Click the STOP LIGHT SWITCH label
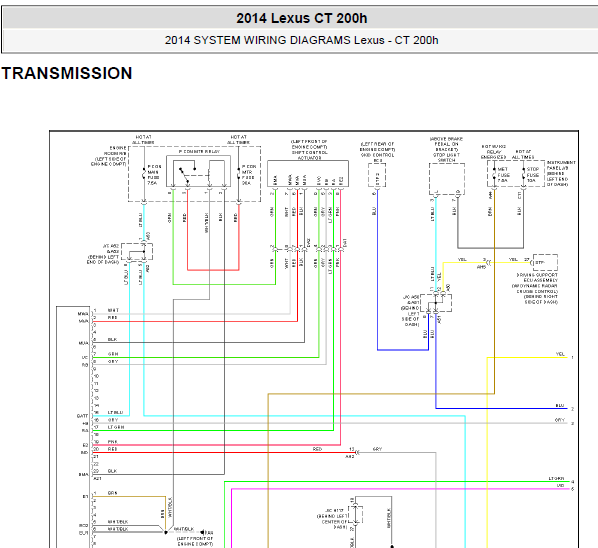This screenshot has width=598, height=548. coord(446,158)
